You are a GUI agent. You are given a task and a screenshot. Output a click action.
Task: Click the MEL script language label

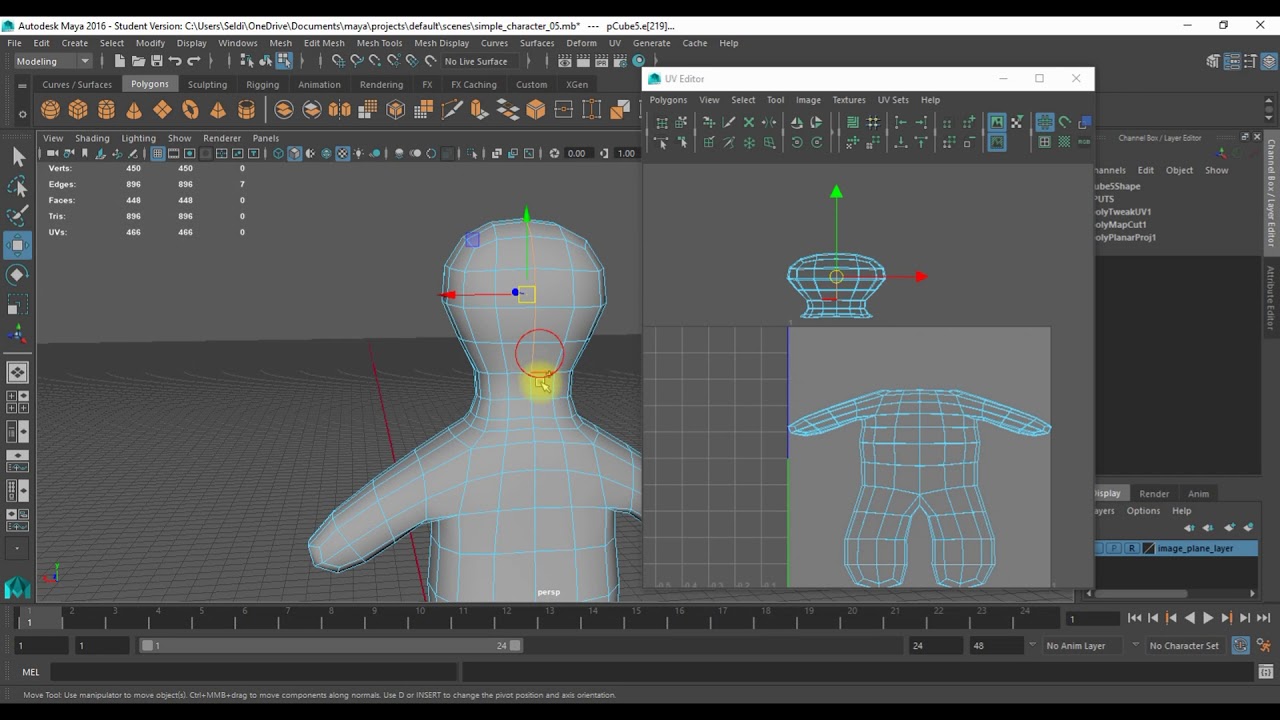[x=31, y=672]
